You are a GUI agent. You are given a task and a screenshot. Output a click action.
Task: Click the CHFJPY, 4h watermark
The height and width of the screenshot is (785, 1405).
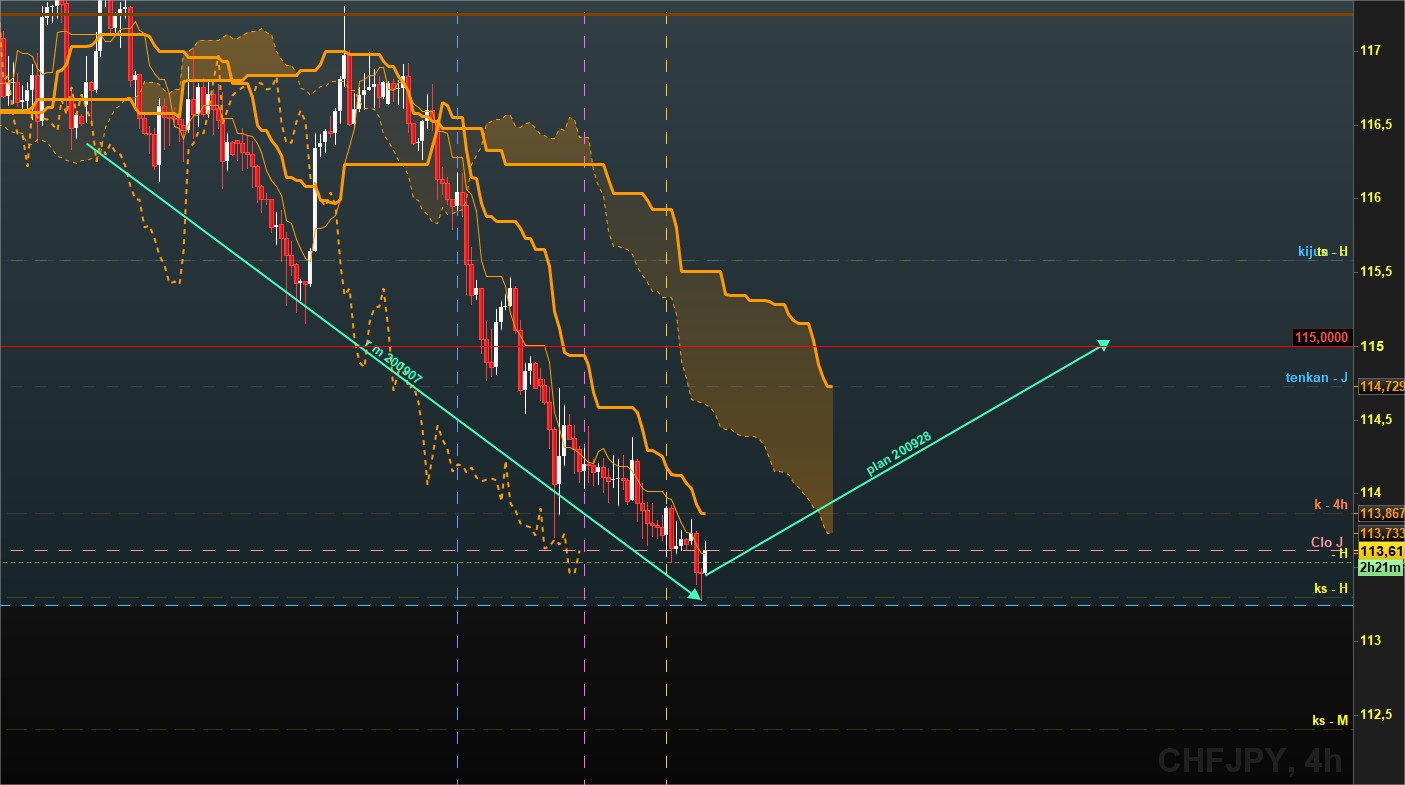(1250, 761)
